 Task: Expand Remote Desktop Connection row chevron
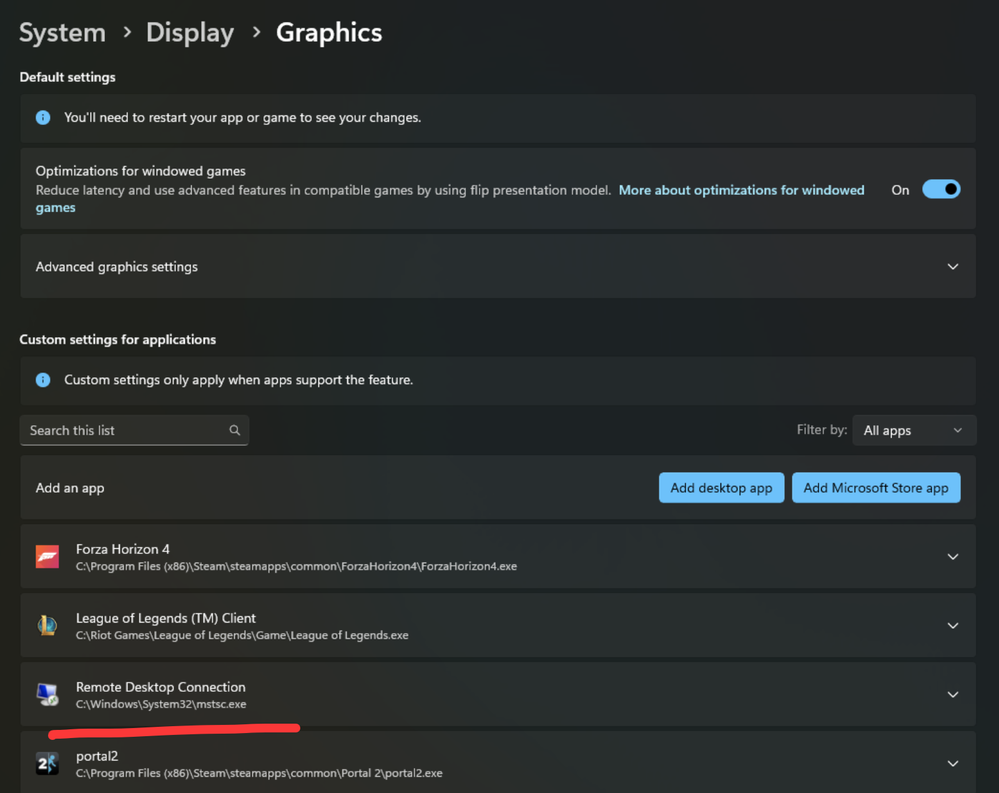point(952,694)
